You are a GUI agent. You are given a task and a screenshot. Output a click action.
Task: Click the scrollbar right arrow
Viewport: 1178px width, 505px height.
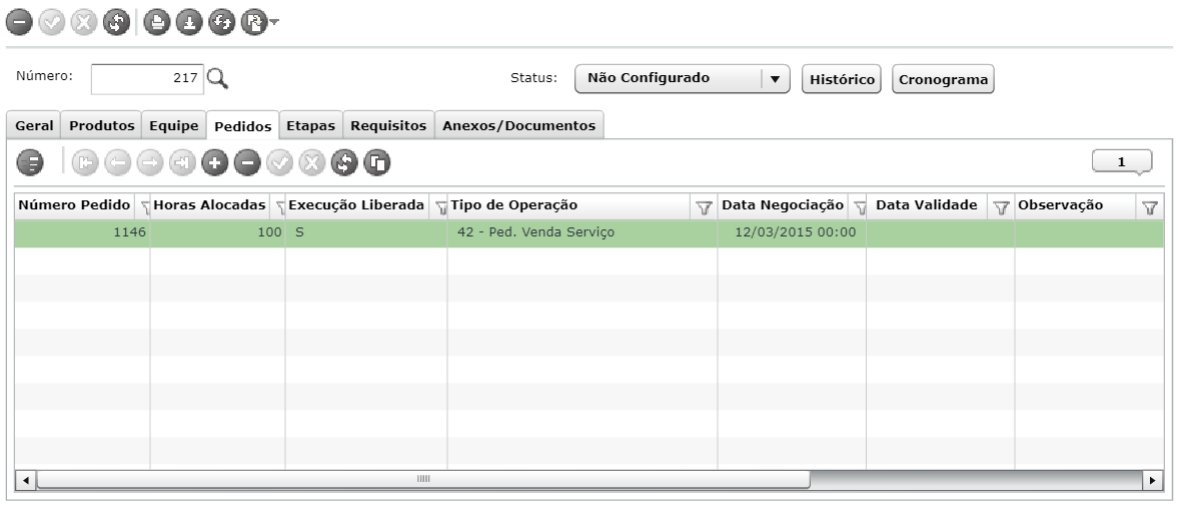click(x=1152, y=479)
